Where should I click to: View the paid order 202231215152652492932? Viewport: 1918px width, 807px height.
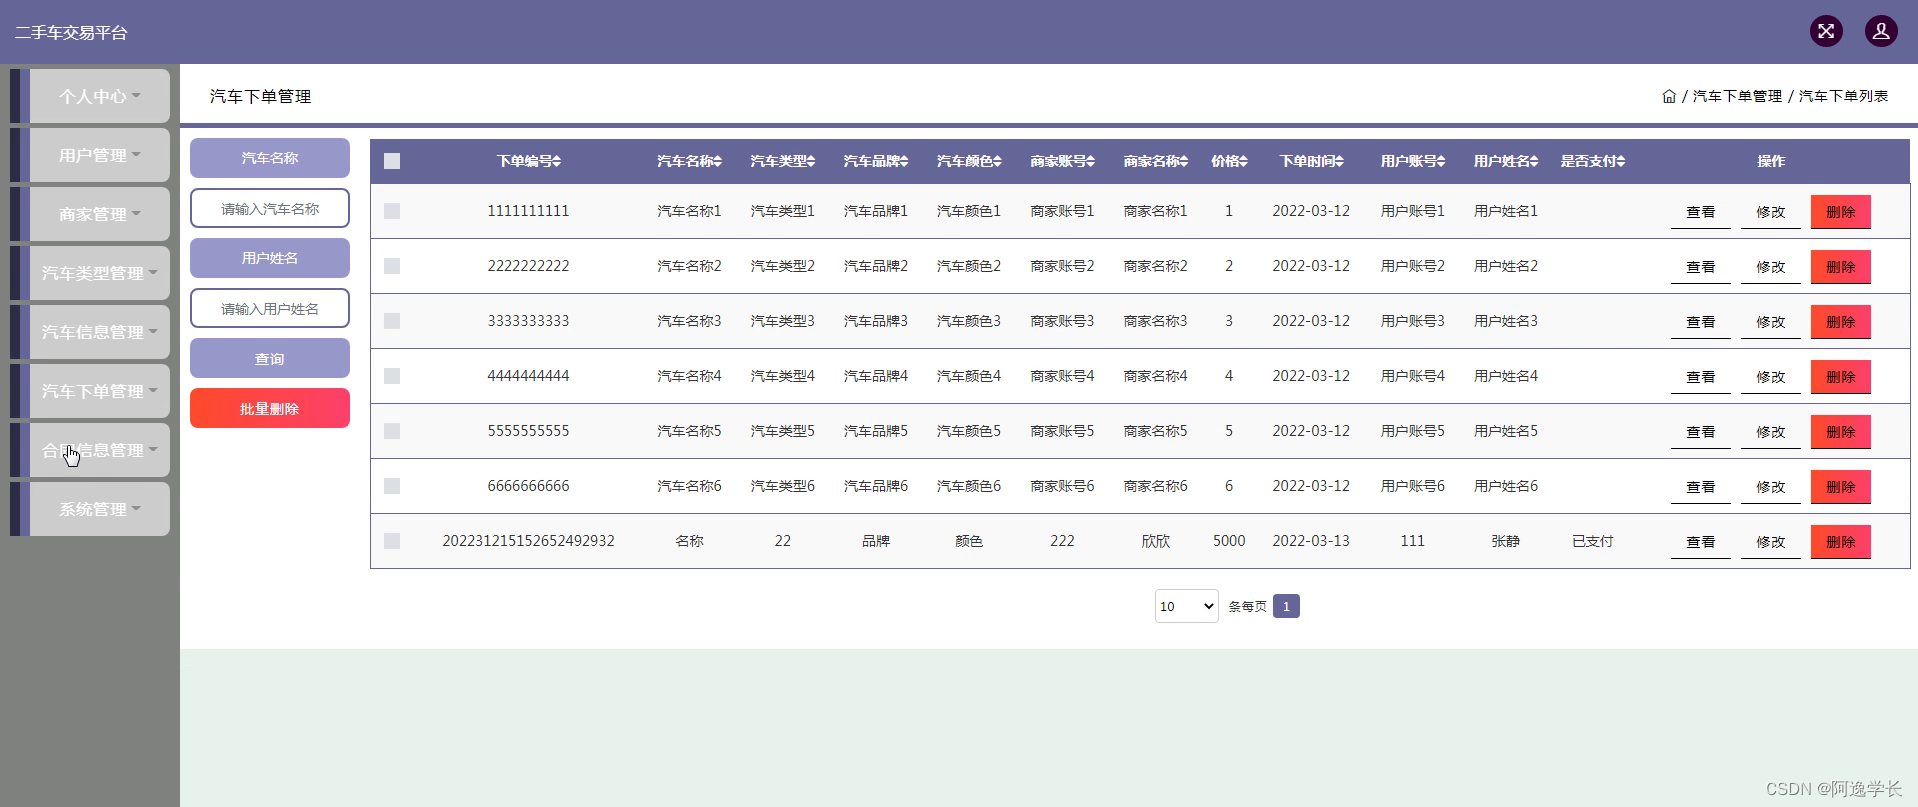pos(1700,542)
